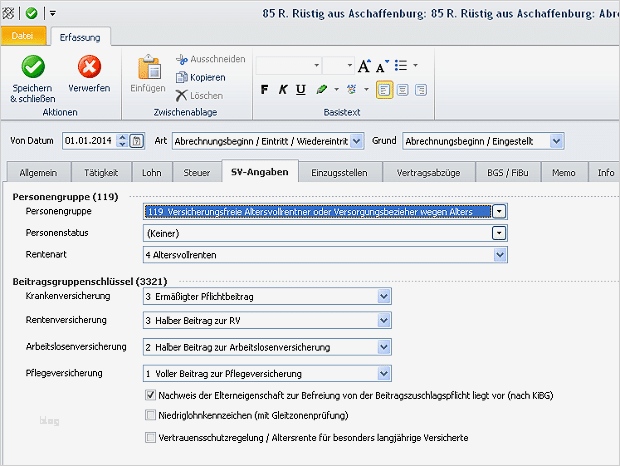This screenshot has height=466, width=620.
Task: Decrease font size with small A icon
Action: coord(382,66)
